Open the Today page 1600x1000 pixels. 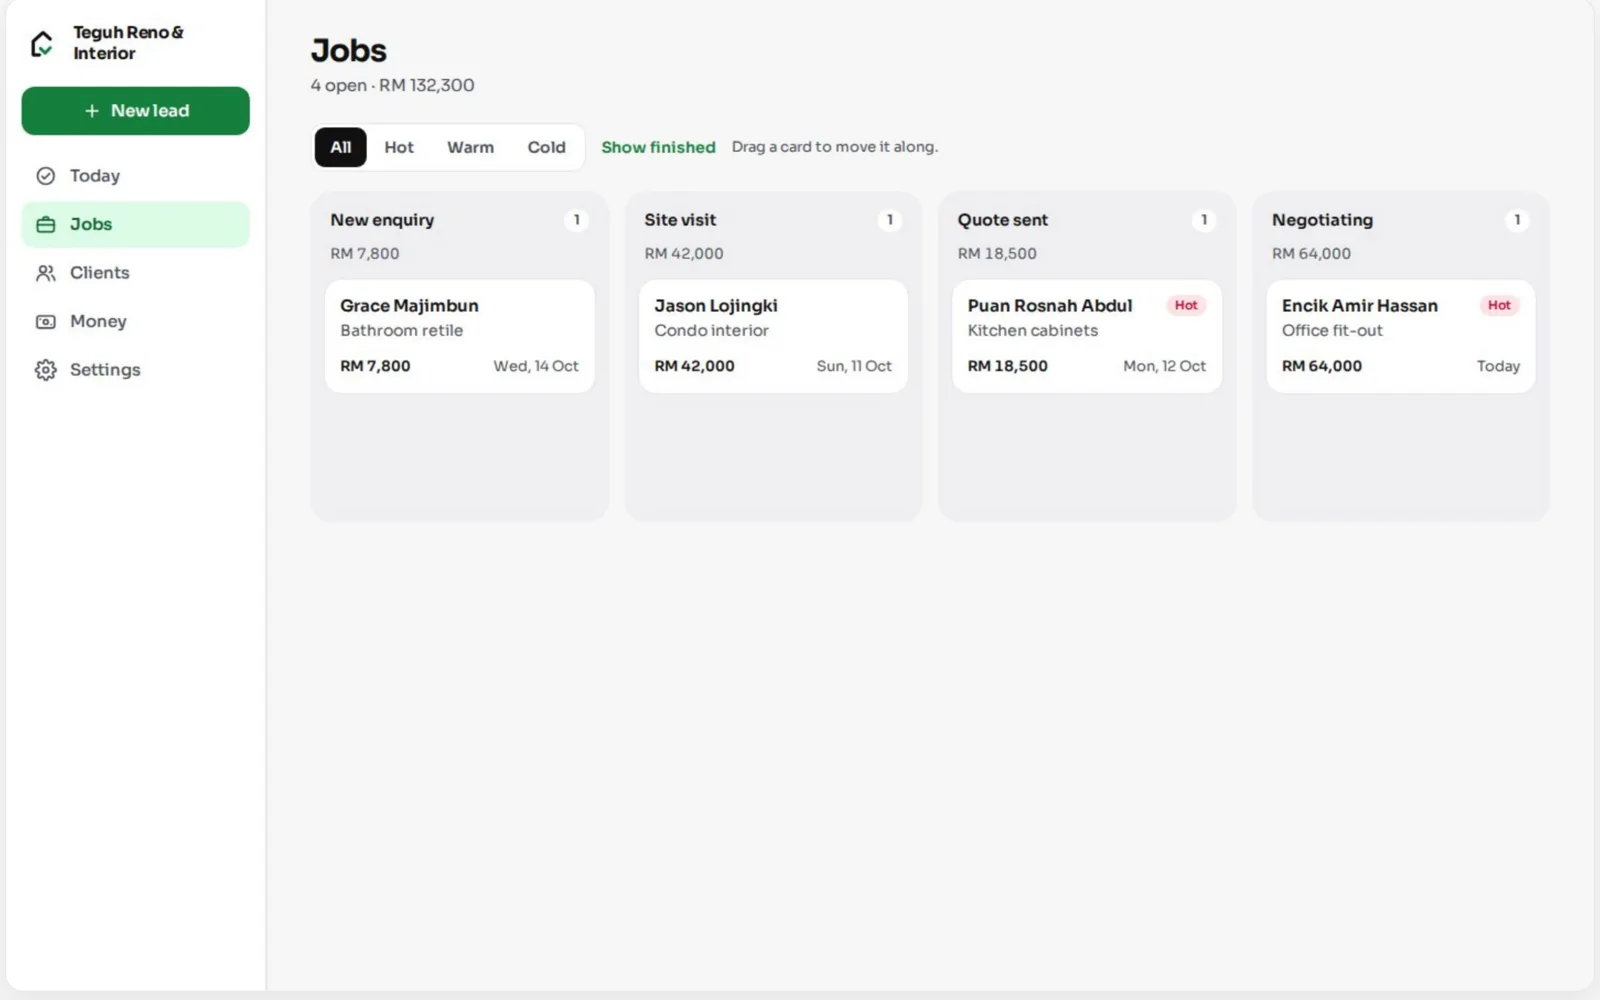coord(136,176)
